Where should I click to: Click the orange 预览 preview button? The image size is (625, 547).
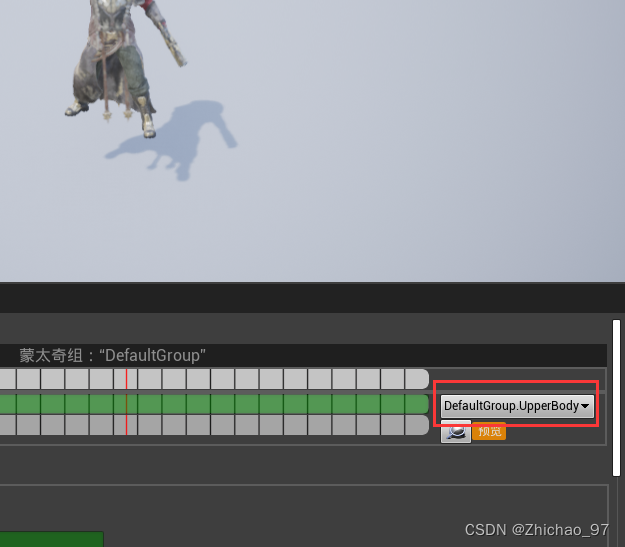coord(489,431)
